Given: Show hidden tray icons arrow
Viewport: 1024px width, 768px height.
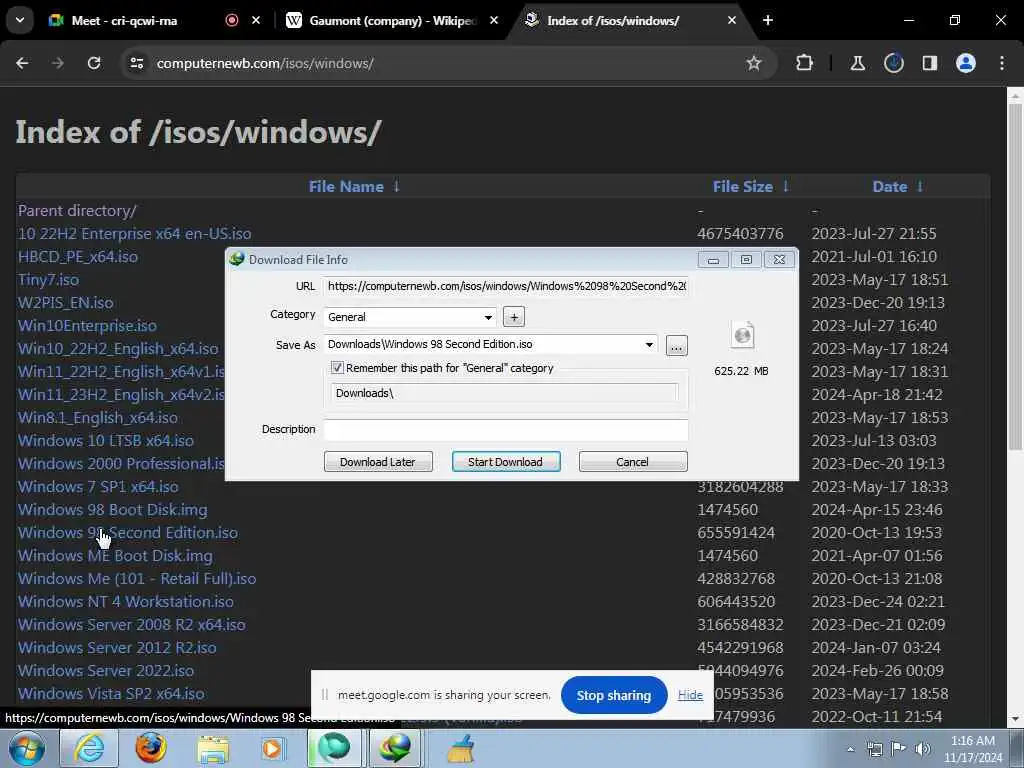Looking at the screenshot, I should click(850, 749).
